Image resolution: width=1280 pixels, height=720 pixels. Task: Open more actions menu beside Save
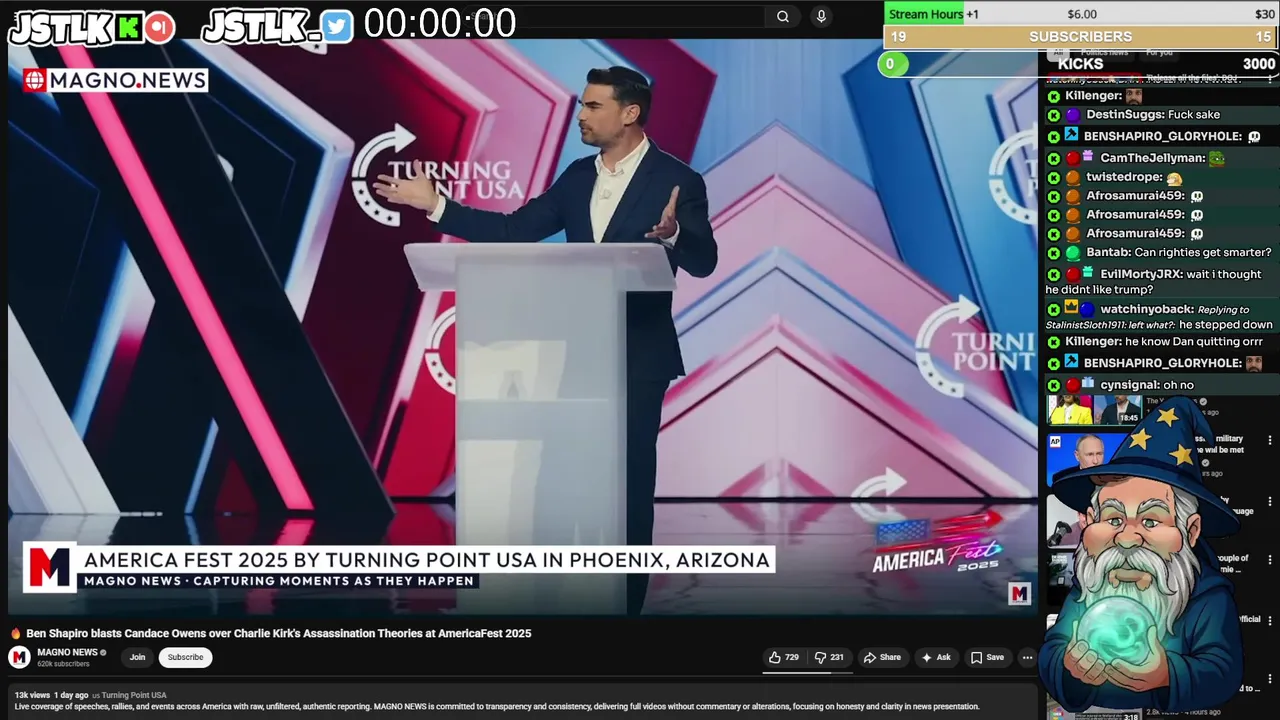click(x=1027, y=657)
